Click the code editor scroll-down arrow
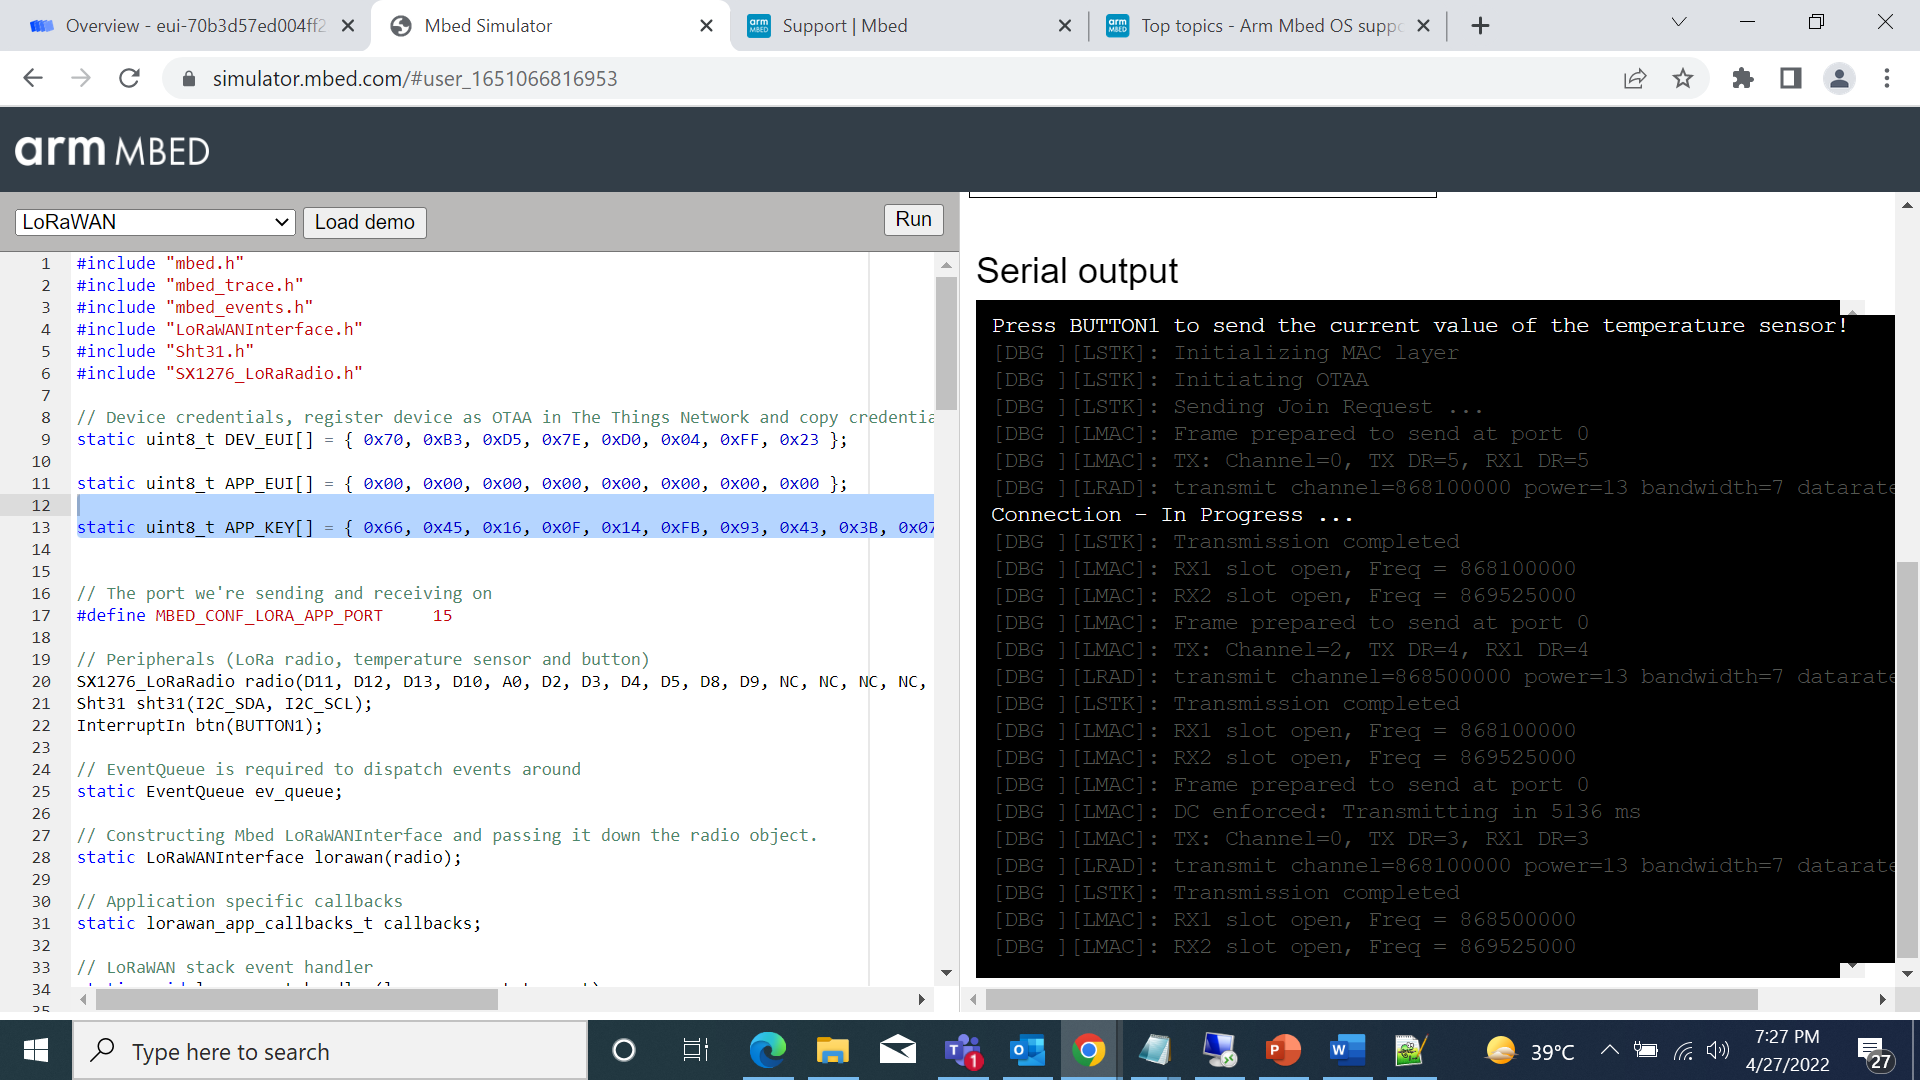Screen dimensions: 1920x1080 pyautogui.click(x=946, y=973)
